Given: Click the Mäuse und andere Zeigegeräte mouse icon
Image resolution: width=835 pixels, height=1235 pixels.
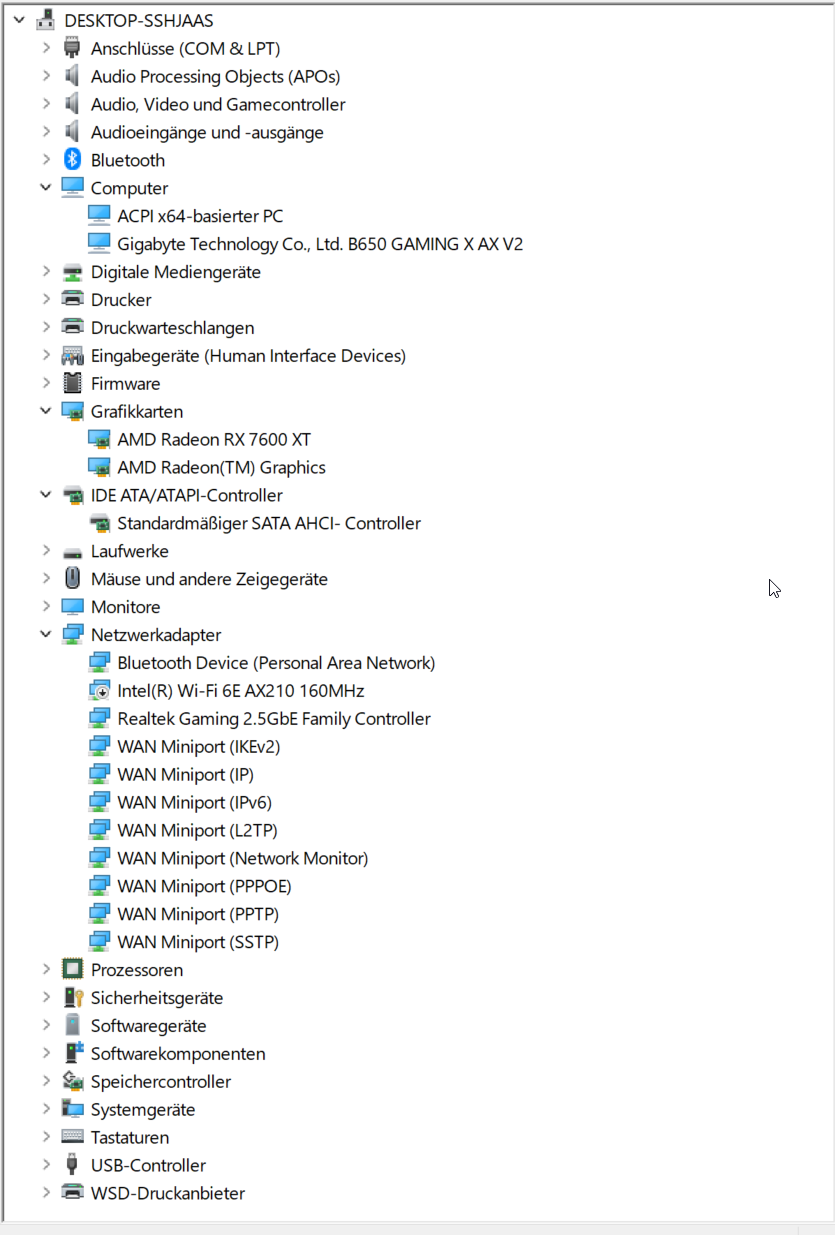Looking at the screenshot, I should (x=72, y=578).
